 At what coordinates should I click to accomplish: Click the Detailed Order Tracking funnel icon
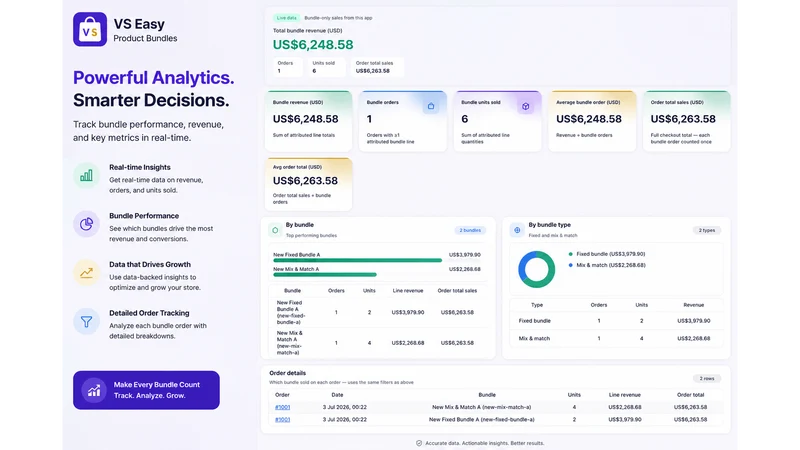(x=86, y=321)
